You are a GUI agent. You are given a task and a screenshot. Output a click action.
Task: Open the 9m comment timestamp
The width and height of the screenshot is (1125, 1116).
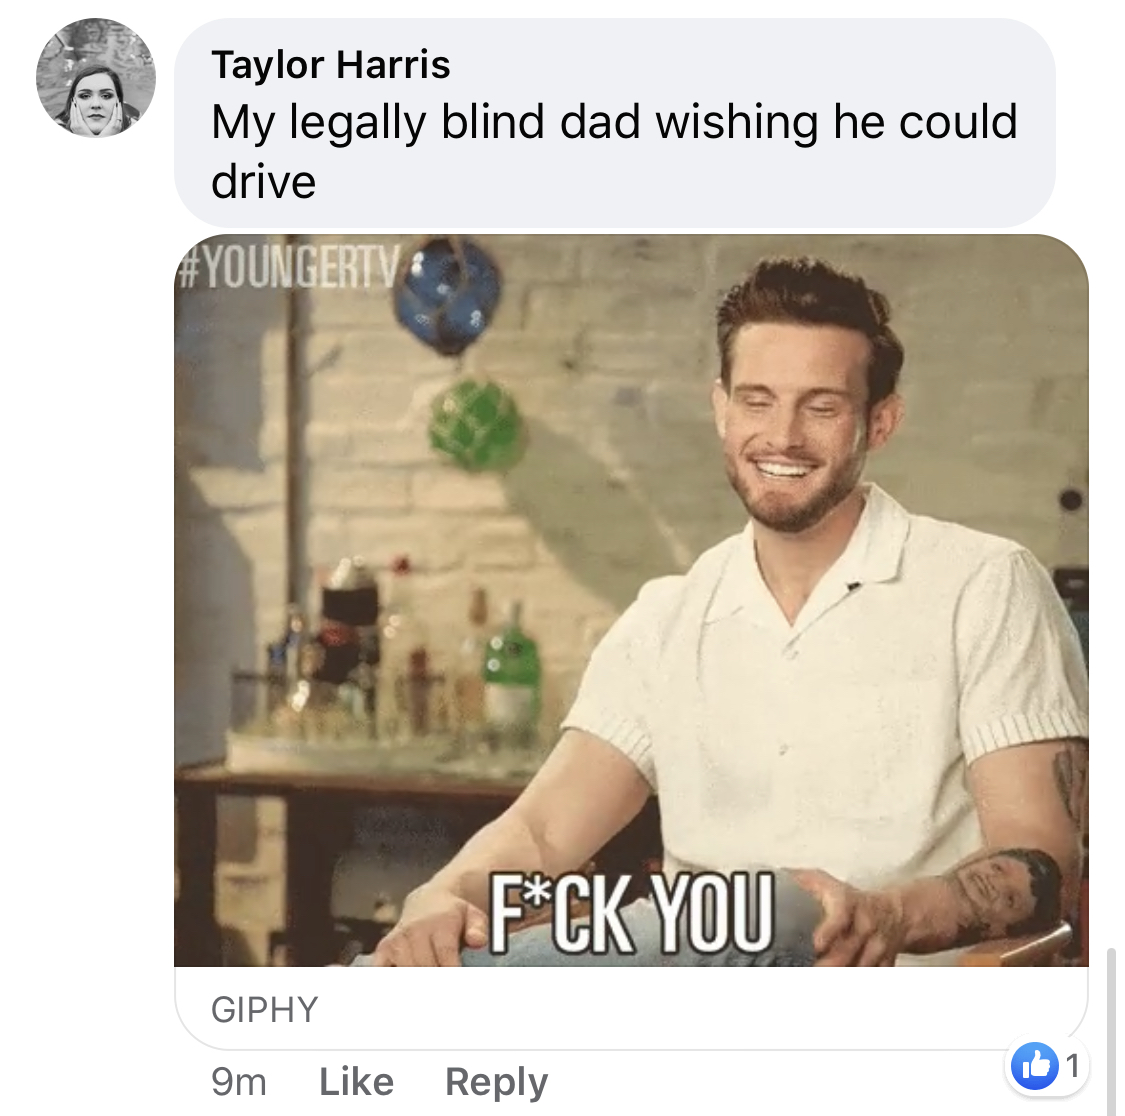click(239, 1082)
